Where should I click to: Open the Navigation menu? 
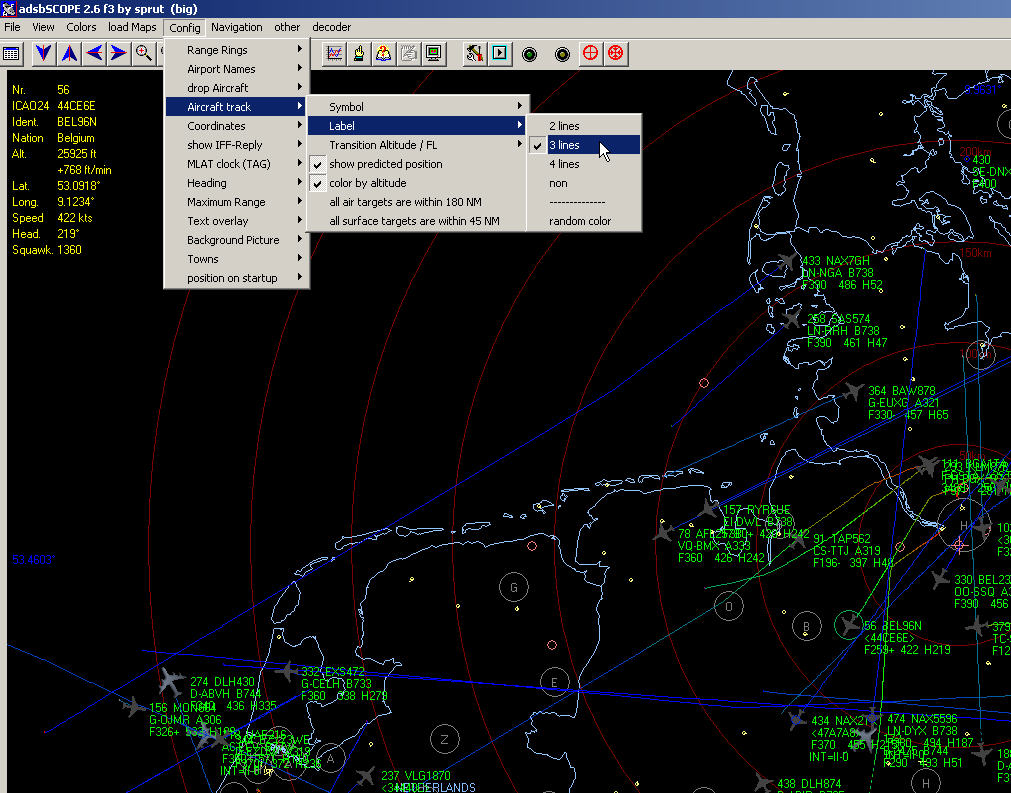pos(237,27)
